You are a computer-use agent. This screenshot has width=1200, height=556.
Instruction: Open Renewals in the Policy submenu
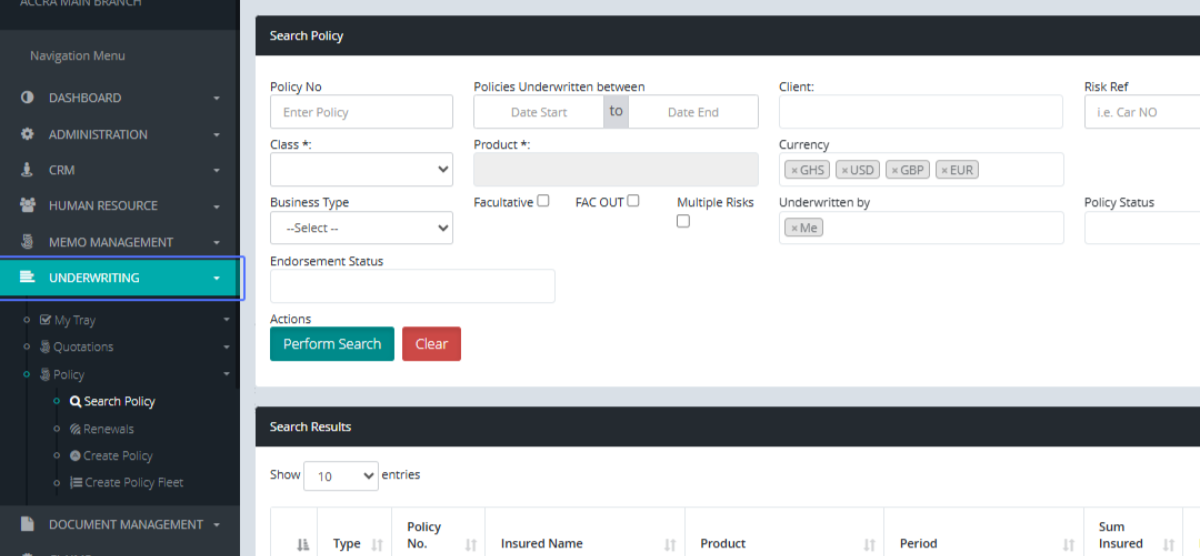tap(108, 429)
